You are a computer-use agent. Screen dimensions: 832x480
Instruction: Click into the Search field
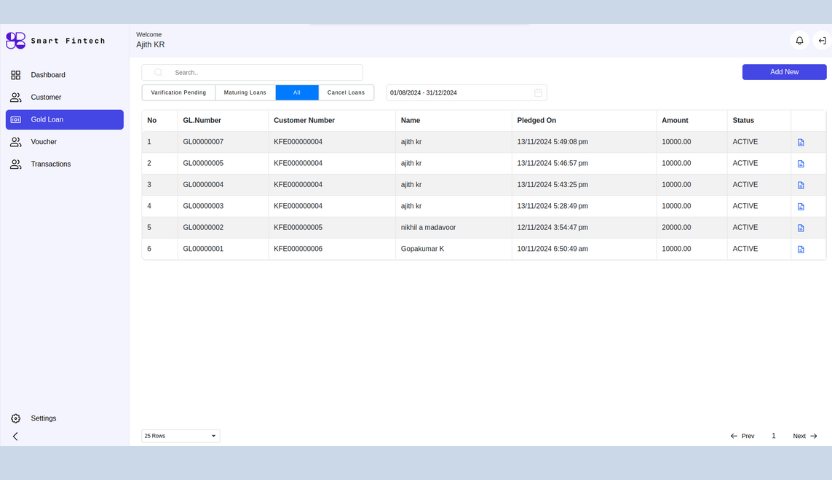tap(252, 72)
